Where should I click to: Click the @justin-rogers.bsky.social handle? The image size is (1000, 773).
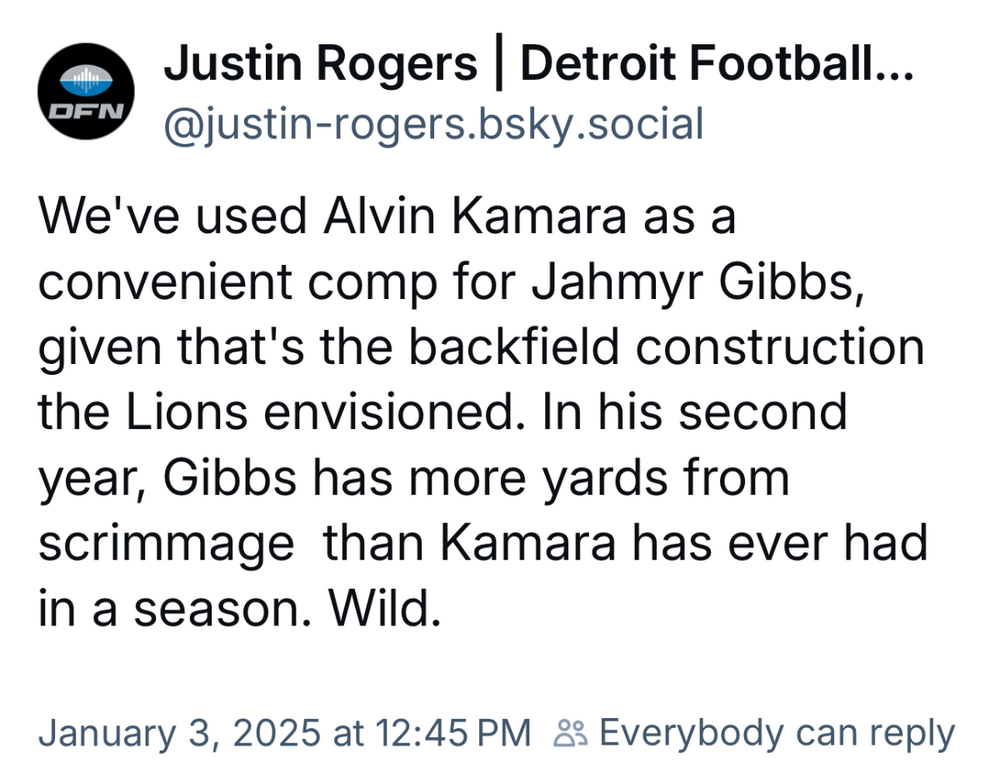pos(433,125)
